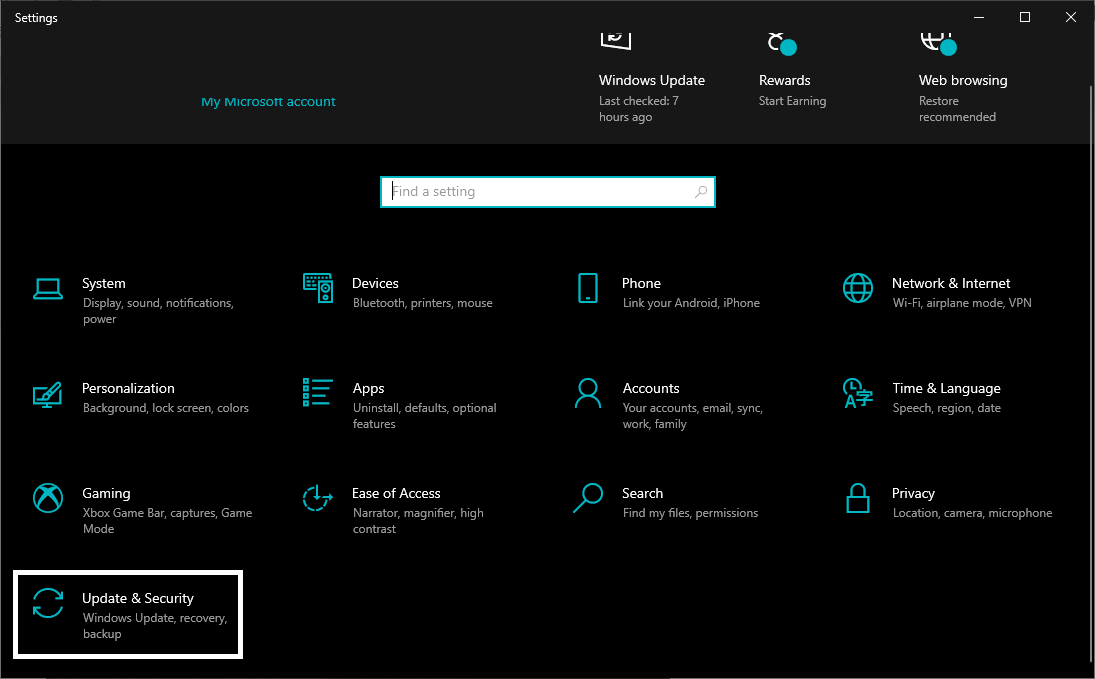Viewport: 1095px width, 679px height.
Task: Open the Phone settings label
Action: point(641,283)
